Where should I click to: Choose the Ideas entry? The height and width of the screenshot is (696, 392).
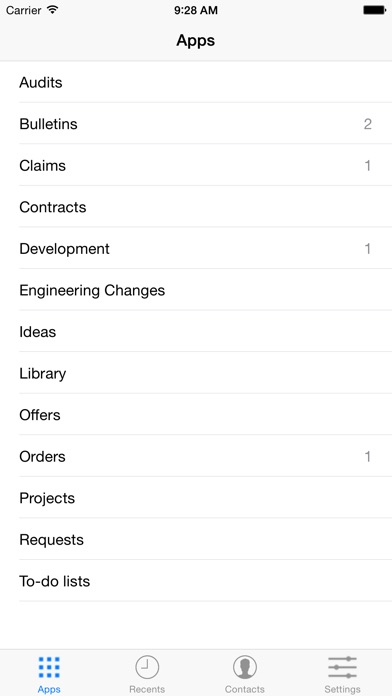click(196, 332)
